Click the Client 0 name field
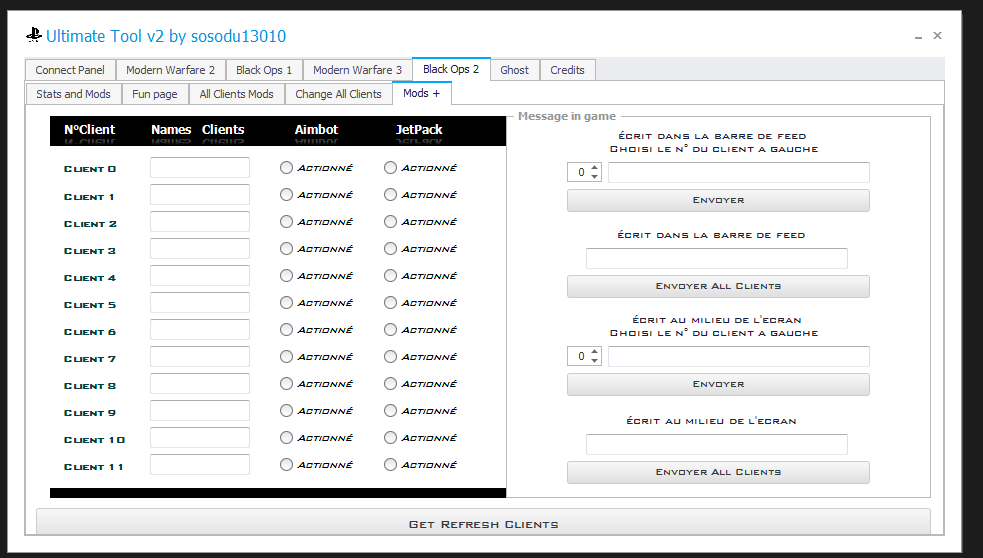The image size is (983, 558). click(200, 167)
